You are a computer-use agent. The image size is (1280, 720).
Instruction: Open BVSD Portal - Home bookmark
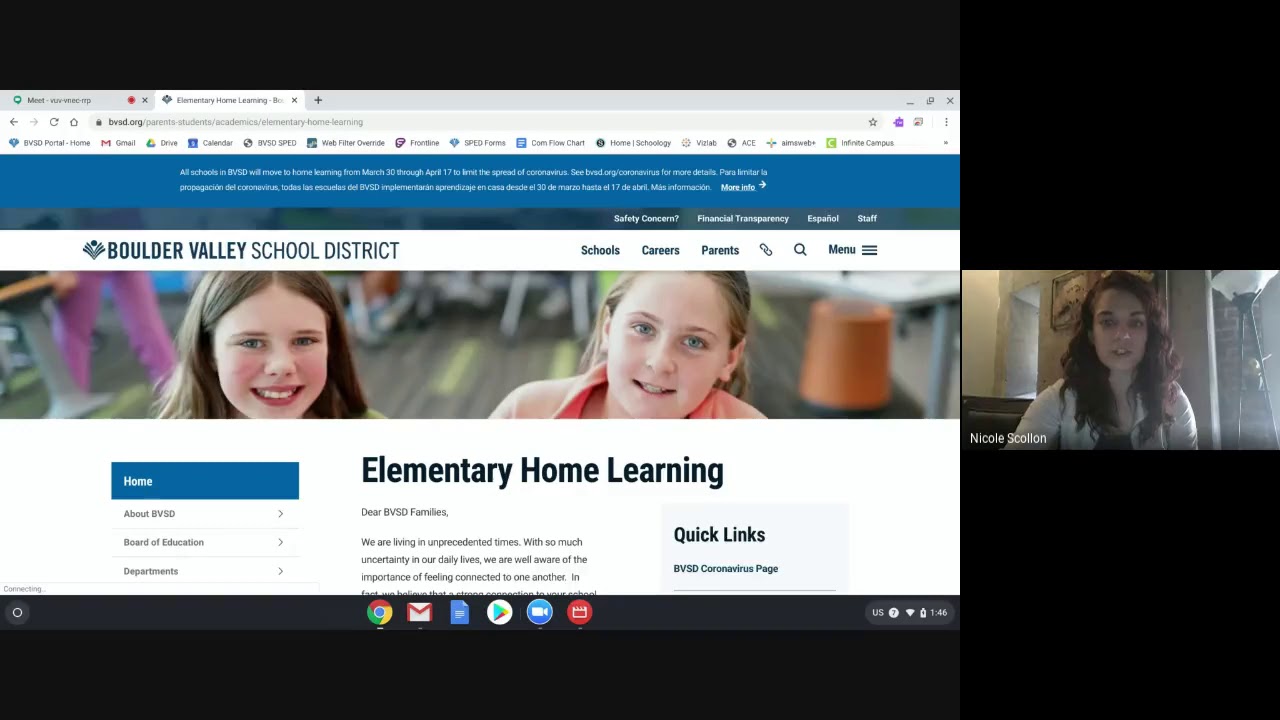pyautogui.click(x=49, y=143)
